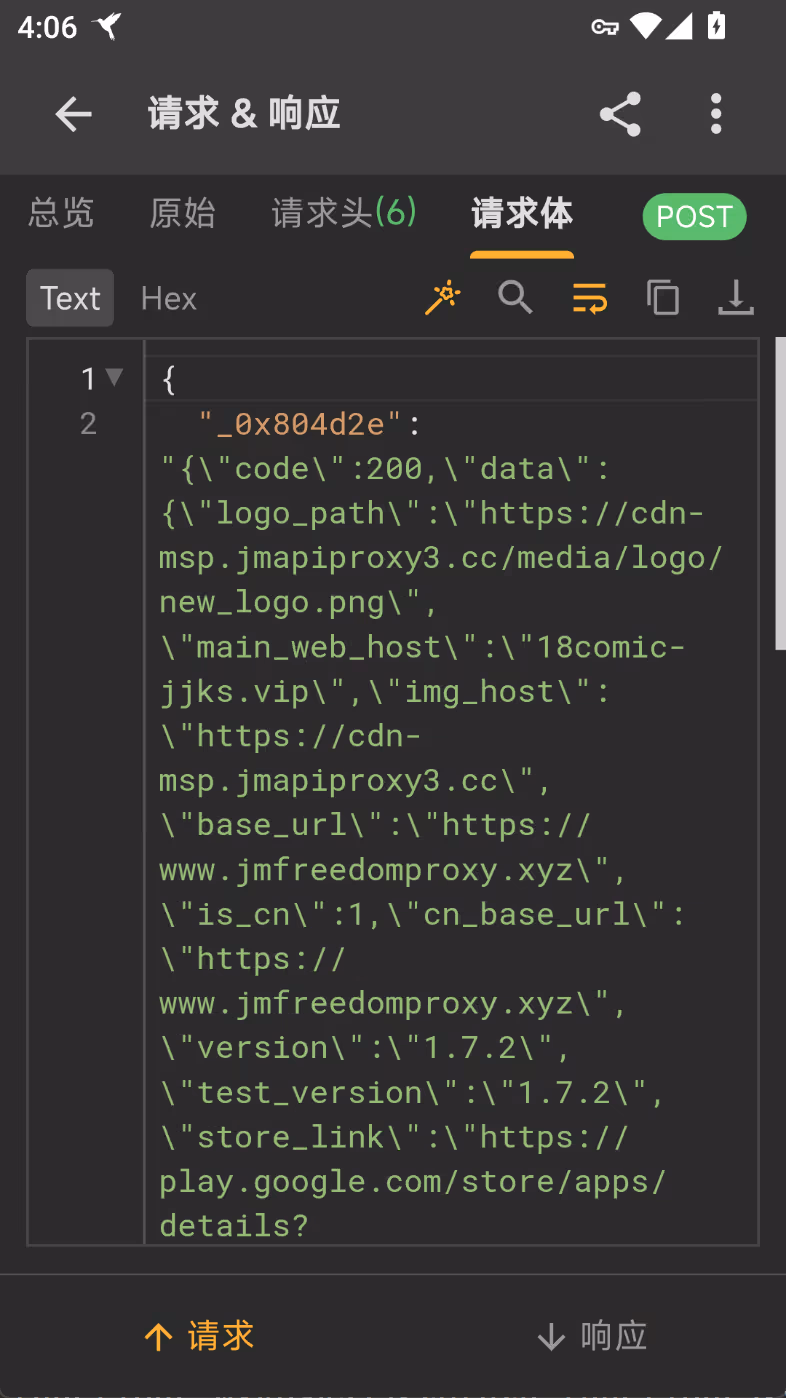Collapse the JSON fold arrow at line 1
Screen dimensions: 786x1398
point(114,377)
